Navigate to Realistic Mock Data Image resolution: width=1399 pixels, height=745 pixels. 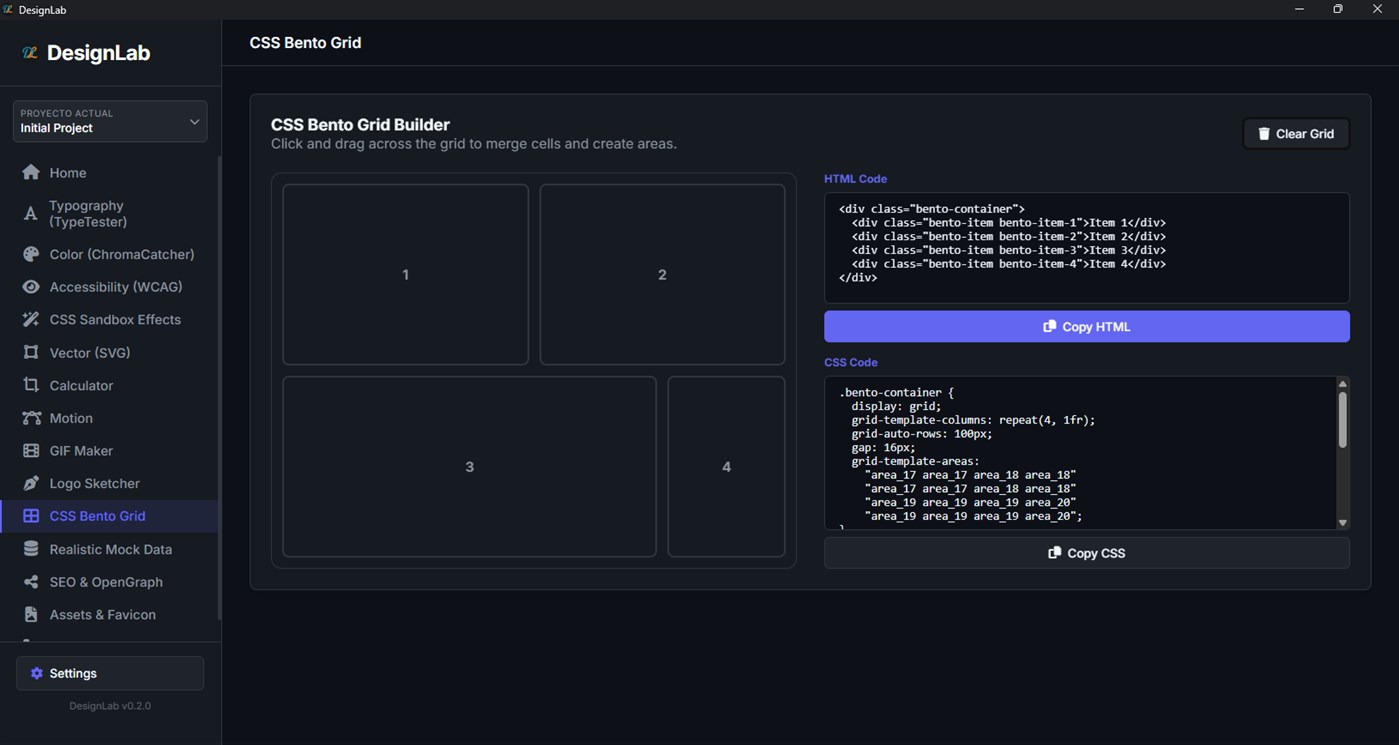click(110, 549)
